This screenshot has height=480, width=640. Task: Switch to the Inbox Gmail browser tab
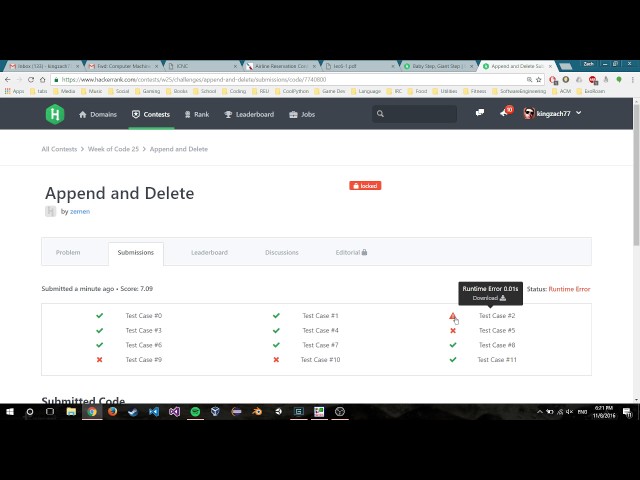pyautogui.click(x=43, y=66)
